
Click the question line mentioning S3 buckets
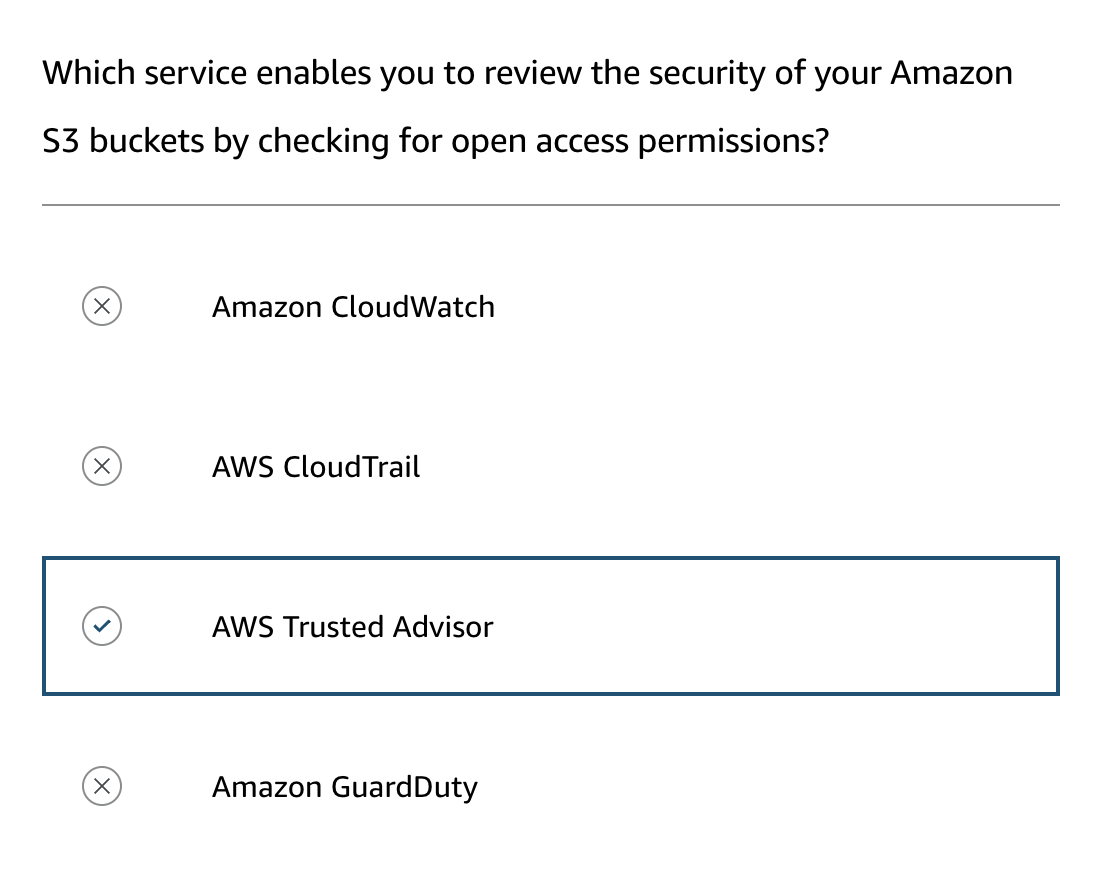pyautogui.click(x=436, y=141)
